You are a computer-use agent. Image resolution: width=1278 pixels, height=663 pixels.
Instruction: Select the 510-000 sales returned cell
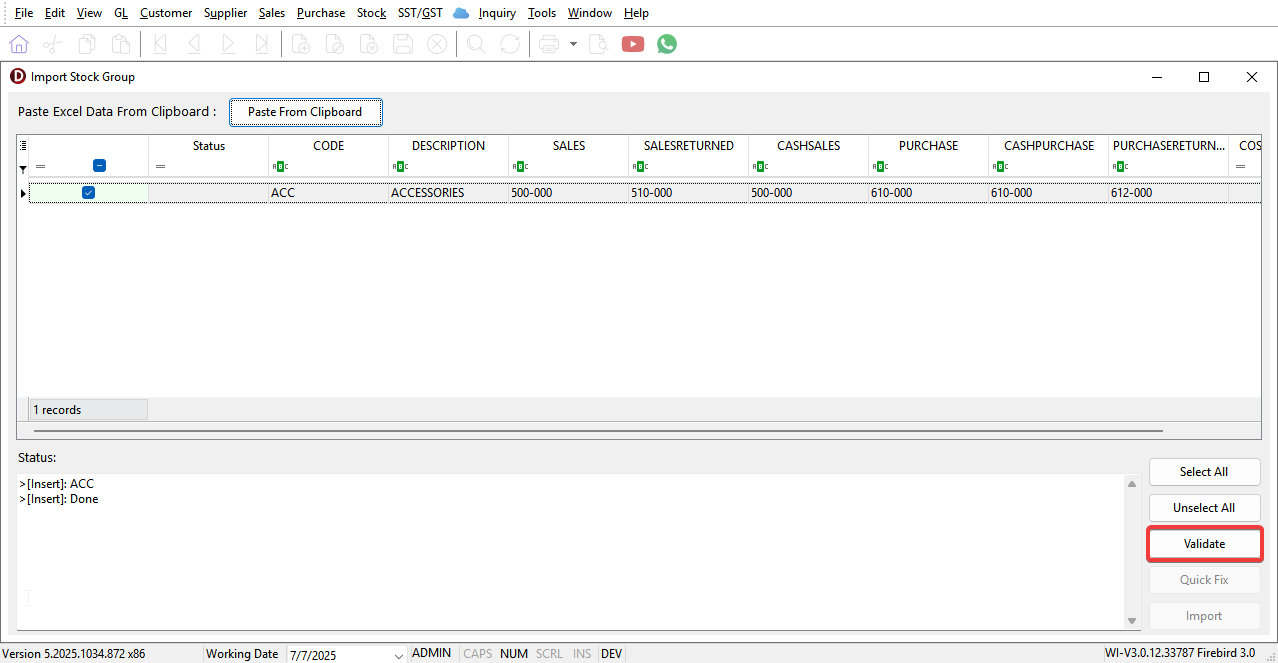click(x=688, y=193)
